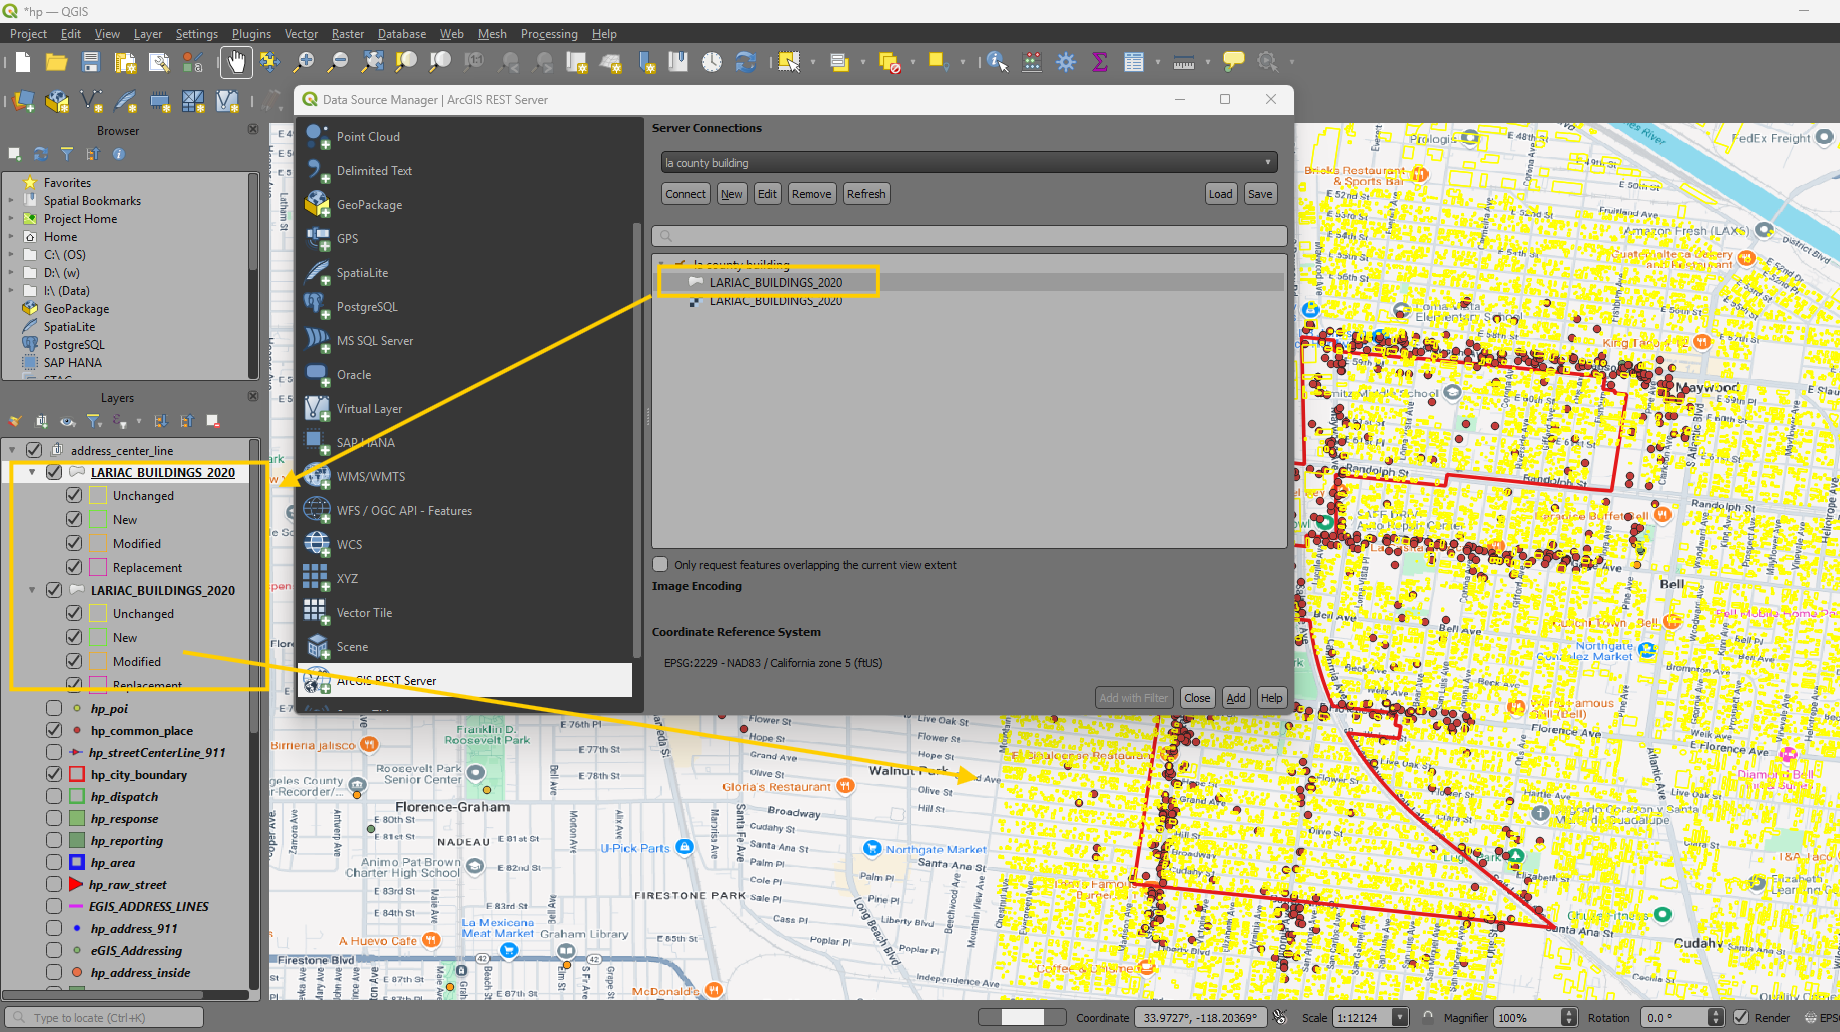Check 'Only request features overlapping' option
Image resolution: width=1840 pixels, height=1032 pixels.
click(x=660, y=564)
